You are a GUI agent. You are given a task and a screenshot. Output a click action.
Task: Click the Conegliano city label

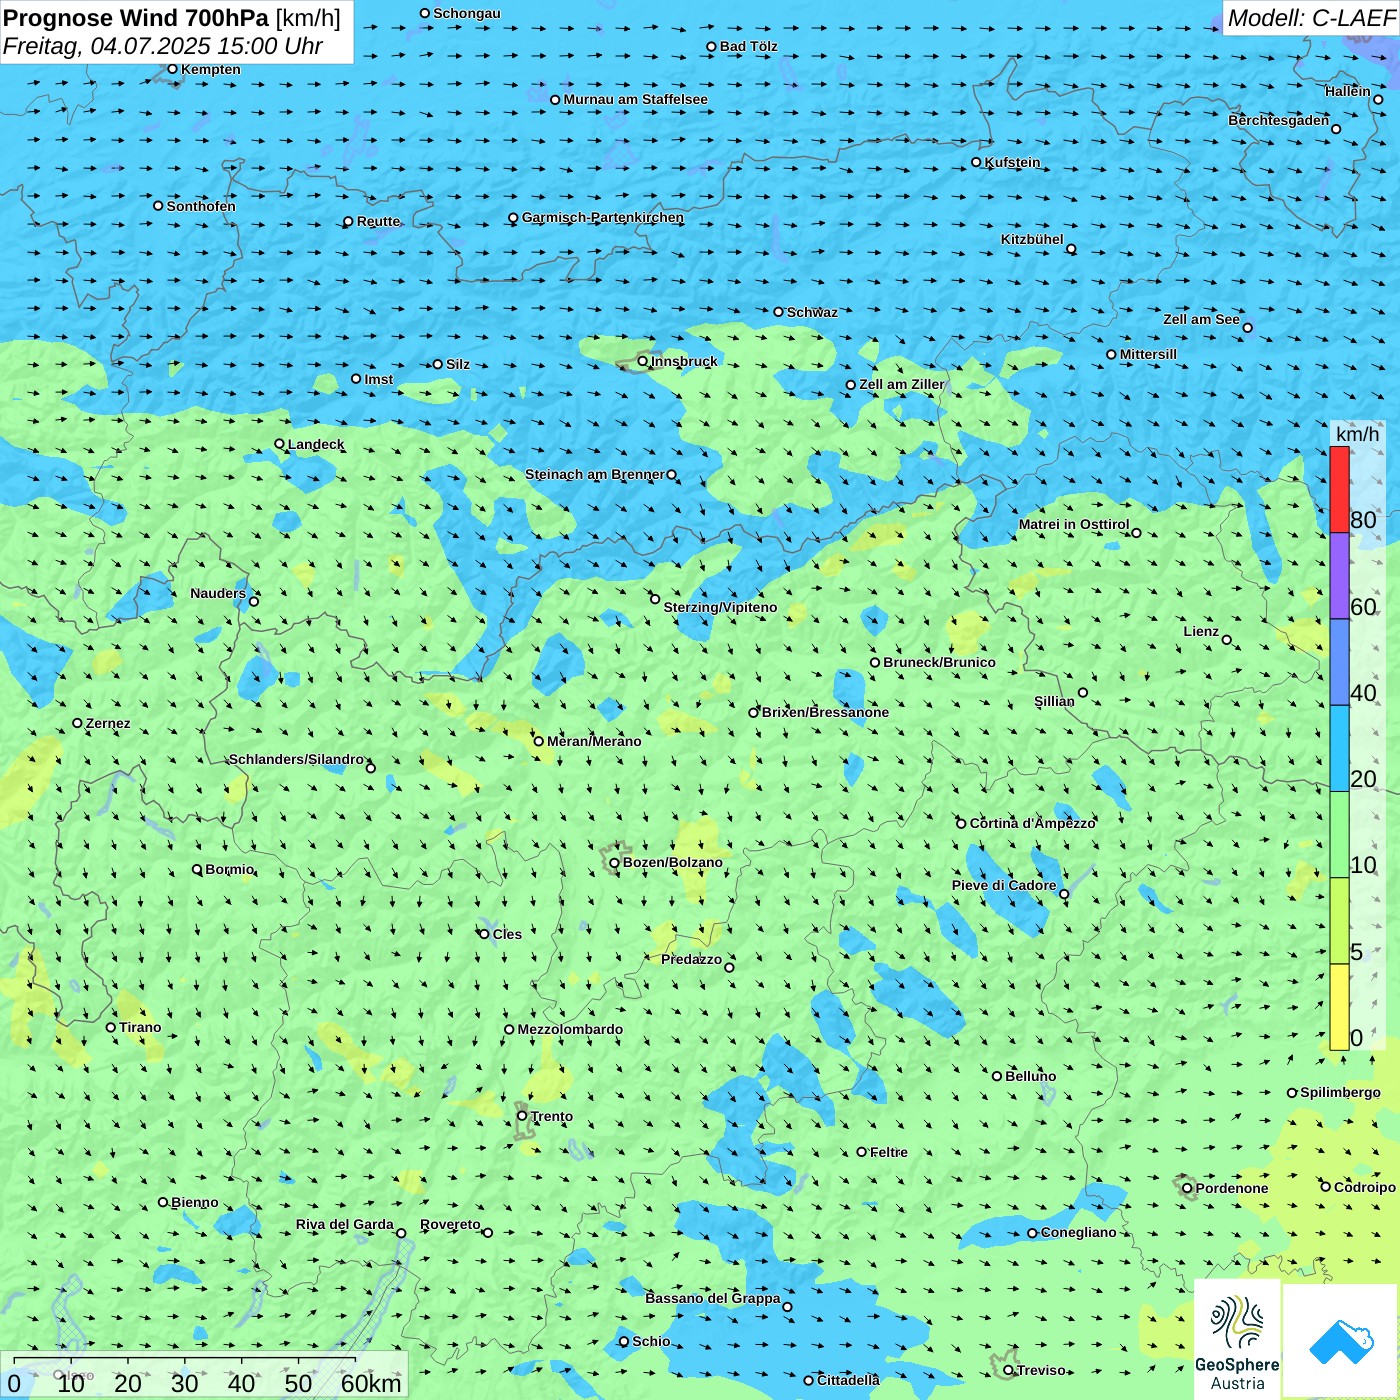(1079, 1232)
